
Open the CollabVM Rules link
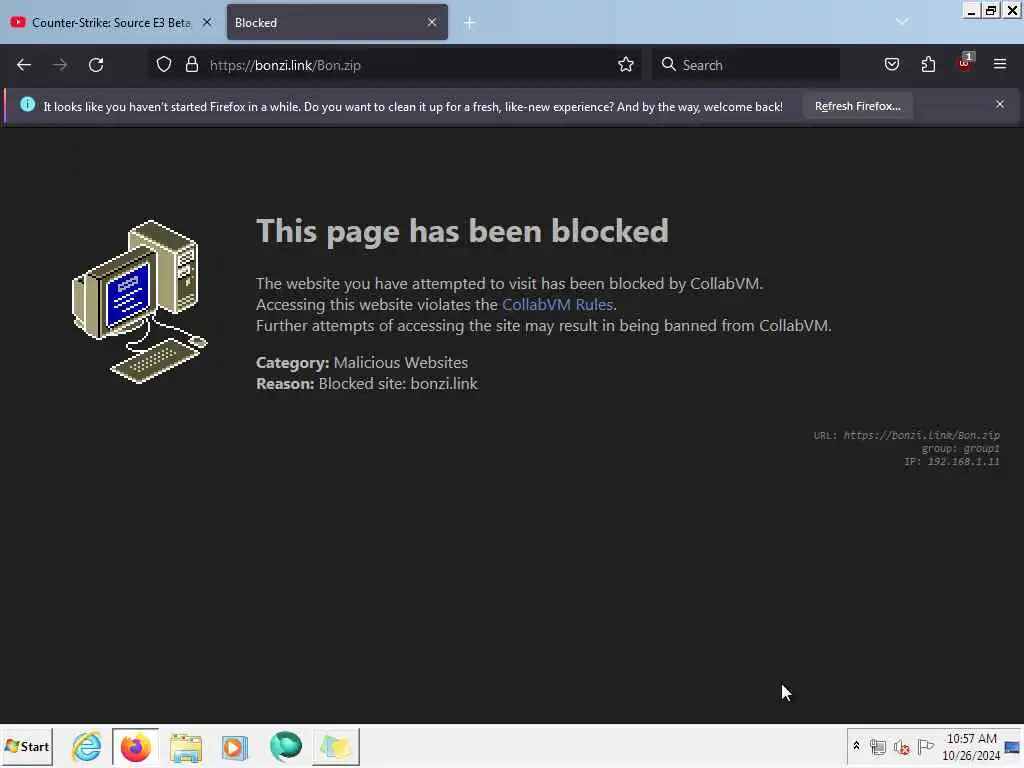(x=557, y=304)
